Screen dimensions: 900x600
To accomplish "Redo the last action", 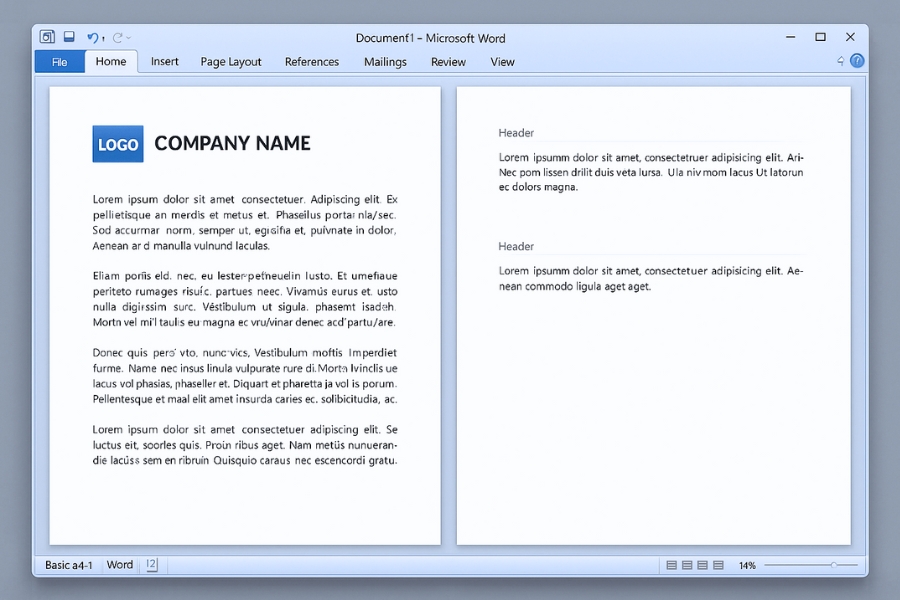I will [x=117, y=38].
